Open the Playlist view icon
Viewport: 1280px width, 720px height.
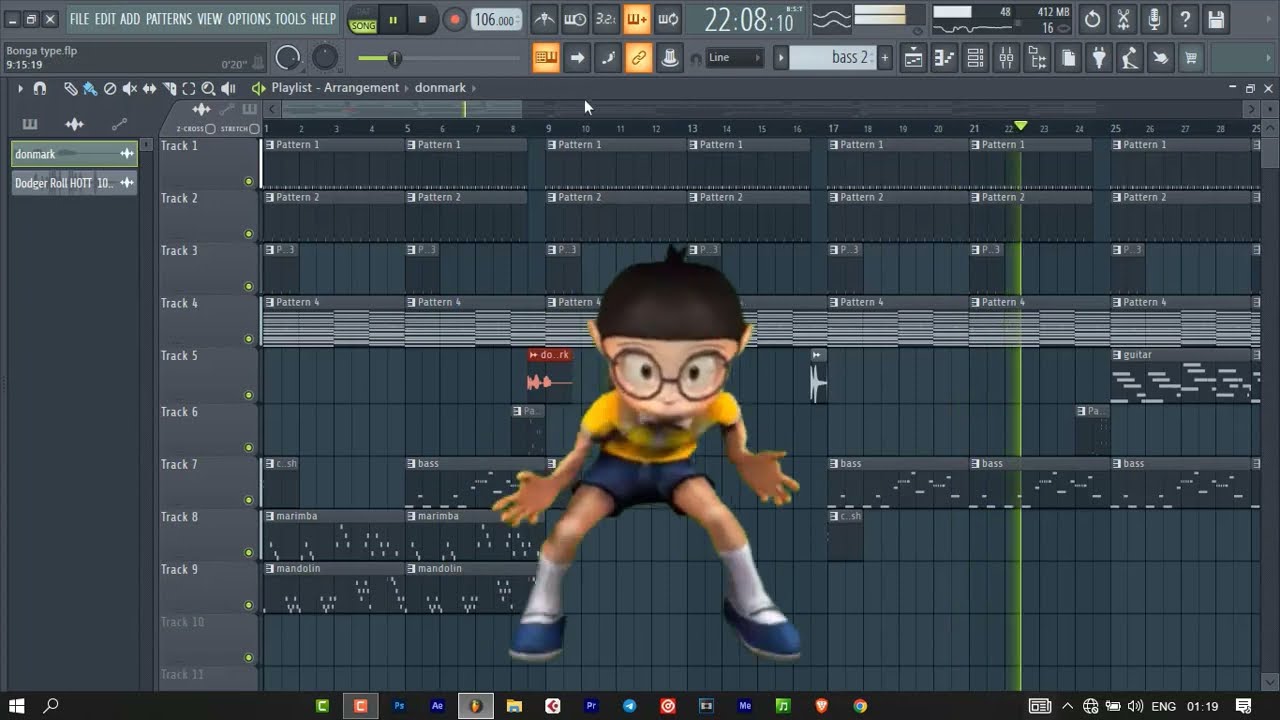tap(913, 58)
